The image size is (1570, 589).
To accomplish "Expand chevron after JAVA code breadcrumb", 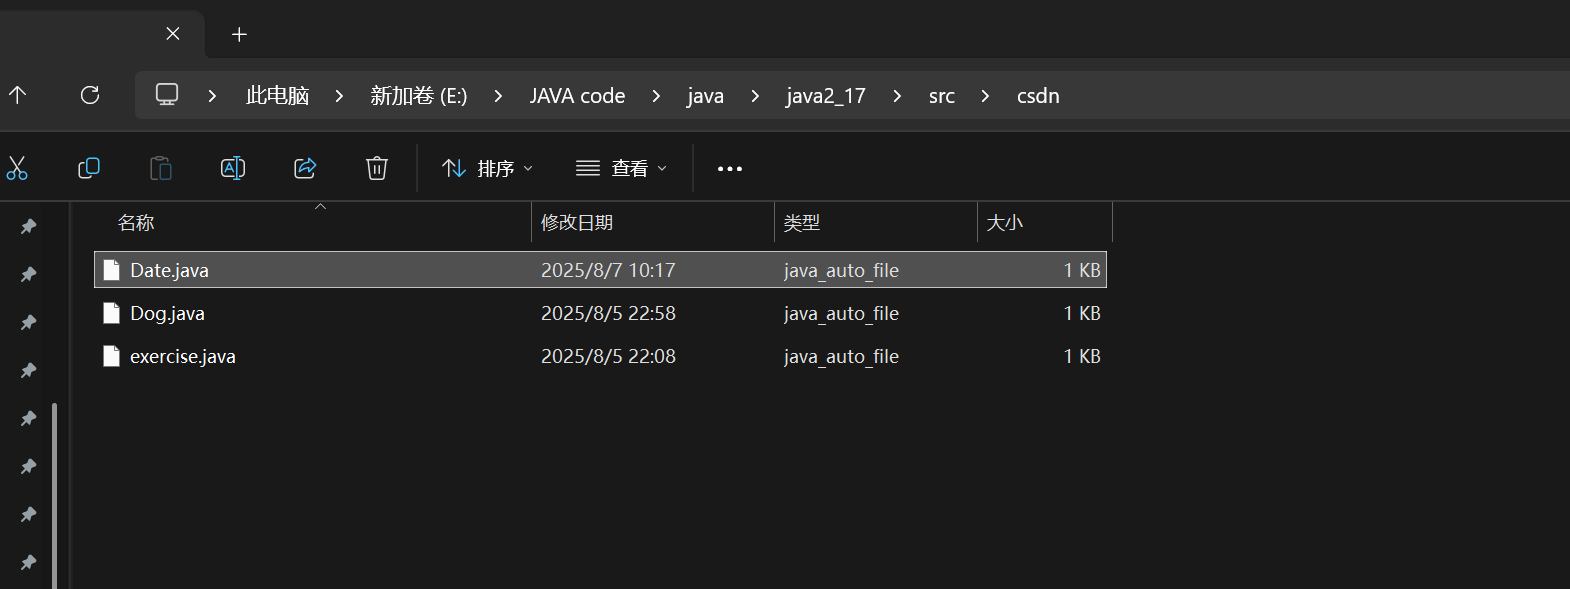I will 656,96.
